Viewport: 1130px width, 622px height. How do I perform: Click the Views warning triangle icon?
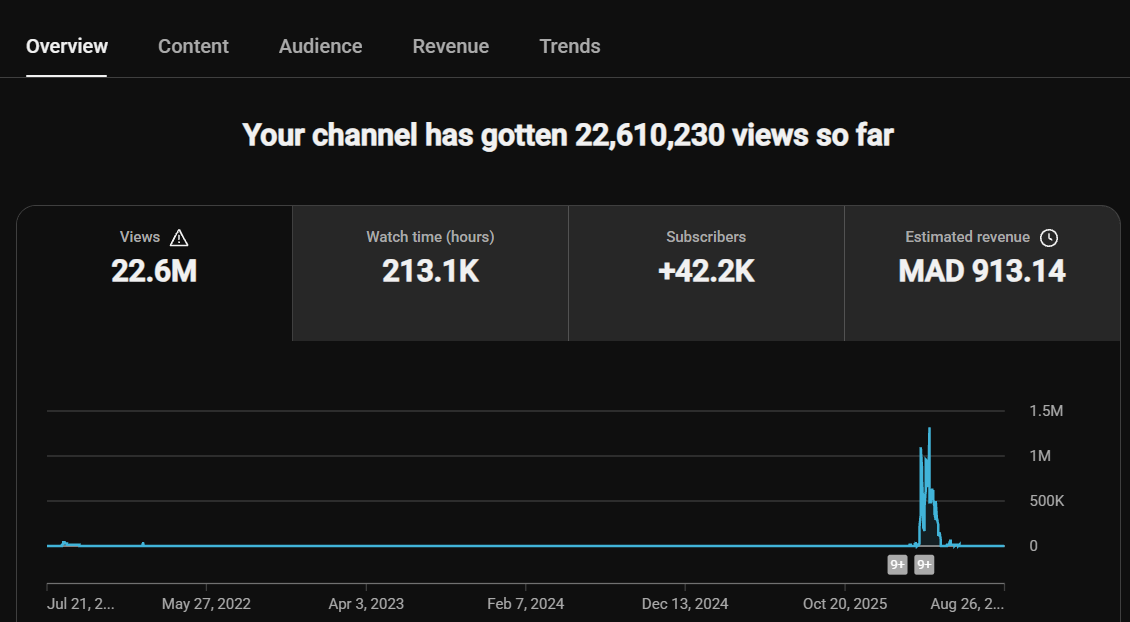click(x=179, y=238)
